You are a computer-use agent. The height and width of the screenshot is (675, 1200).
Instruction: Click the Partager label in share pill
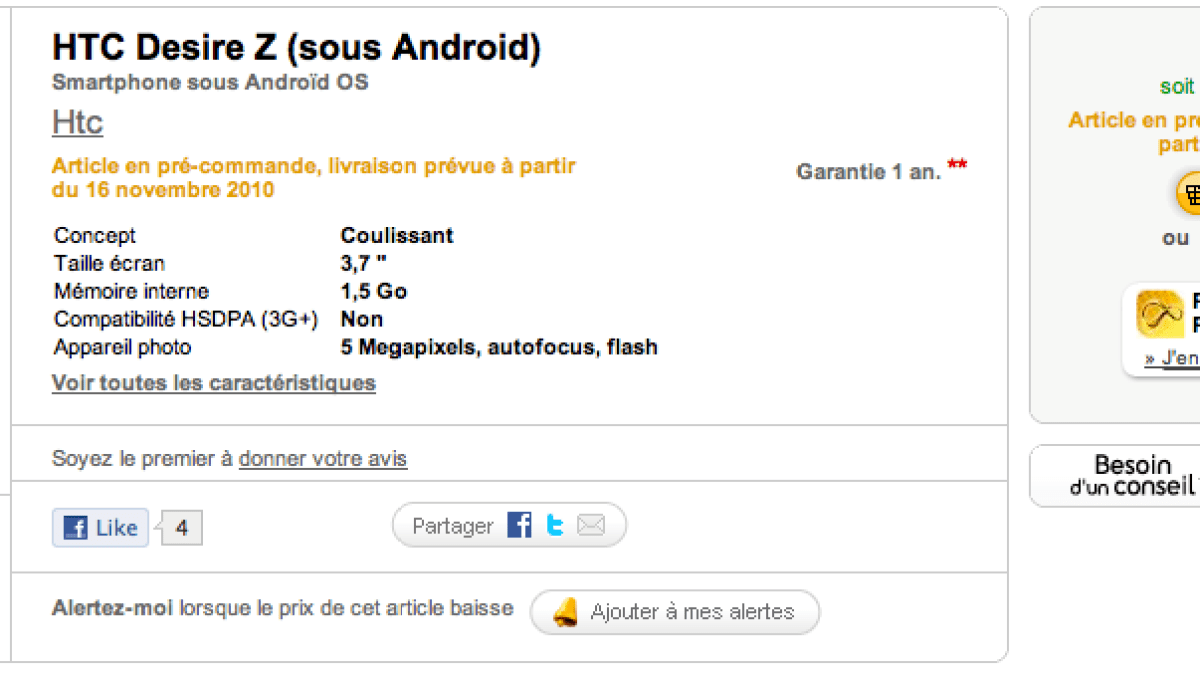point(453,526)
